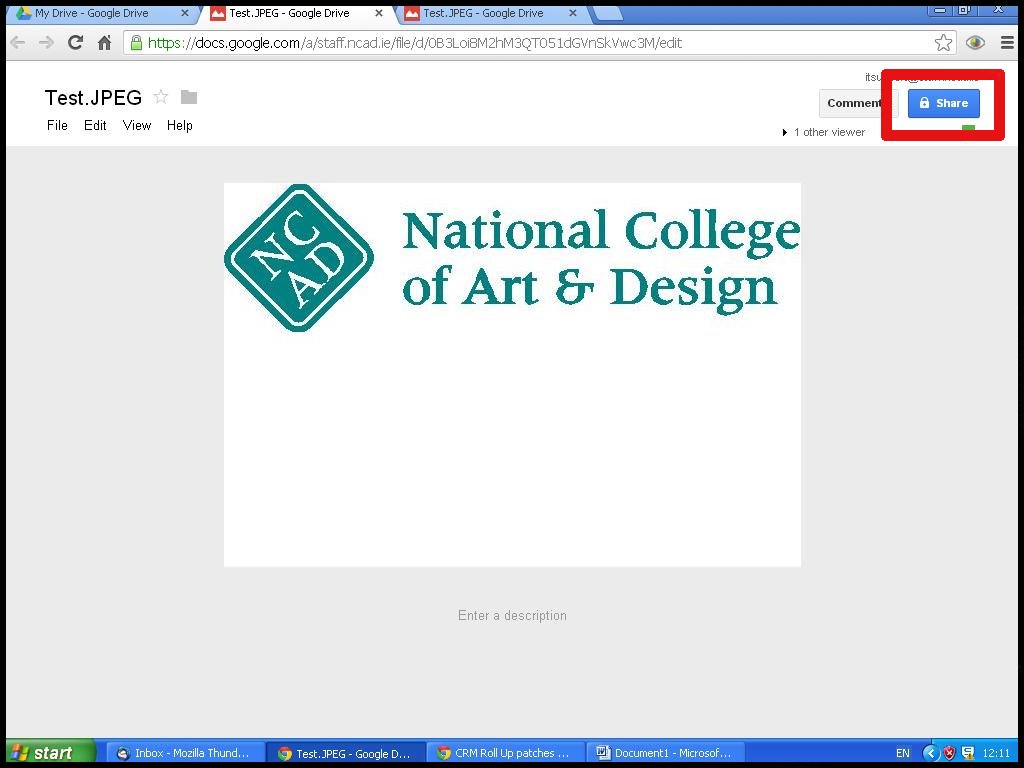Click the Comments button
This screenshot has height=768, width=1024.
858,103
